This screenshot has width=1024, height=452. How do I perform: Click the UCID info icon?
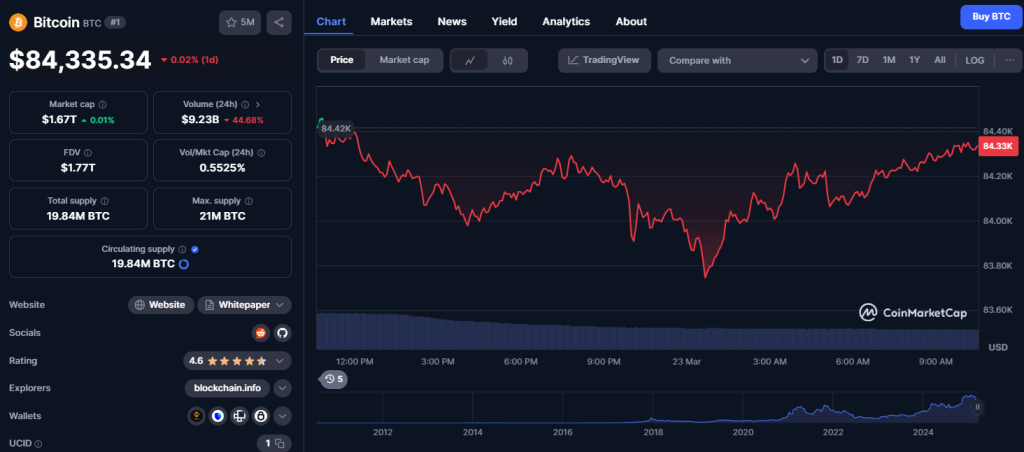[38, 444]
